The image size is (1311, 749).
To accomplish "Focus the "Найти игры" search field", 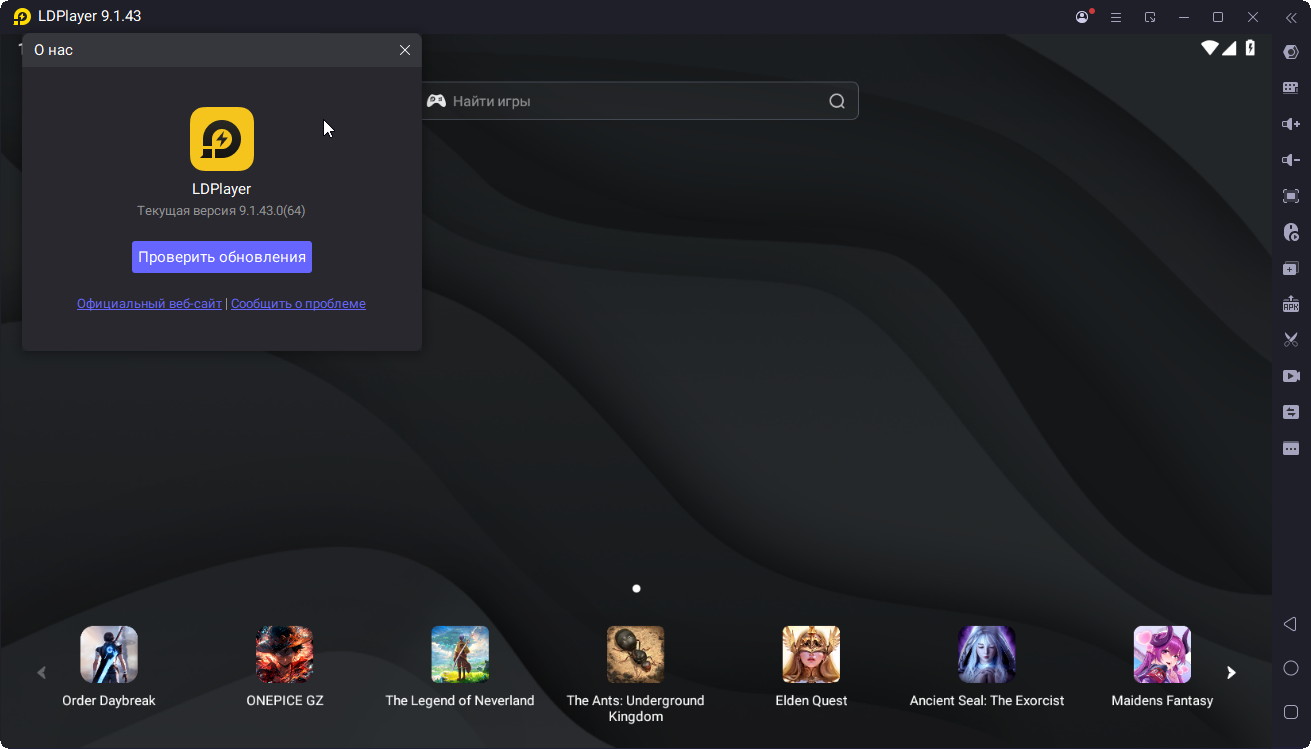I will pyautogui.click(x=638, y=101).
